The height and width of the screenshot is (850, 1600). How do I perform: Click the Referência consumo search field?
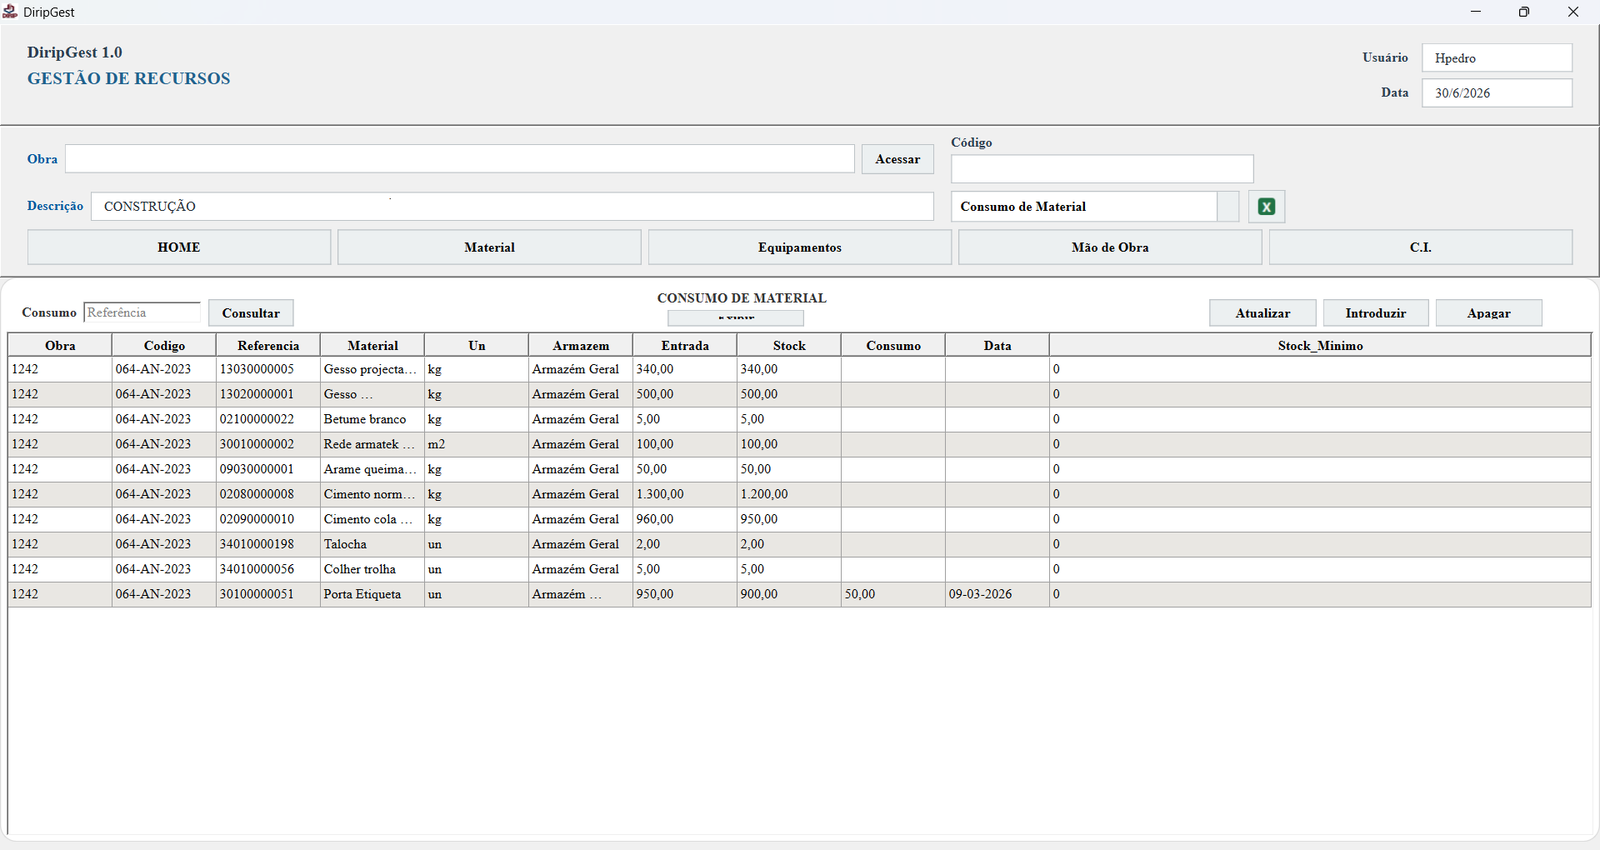coord(142,313)
